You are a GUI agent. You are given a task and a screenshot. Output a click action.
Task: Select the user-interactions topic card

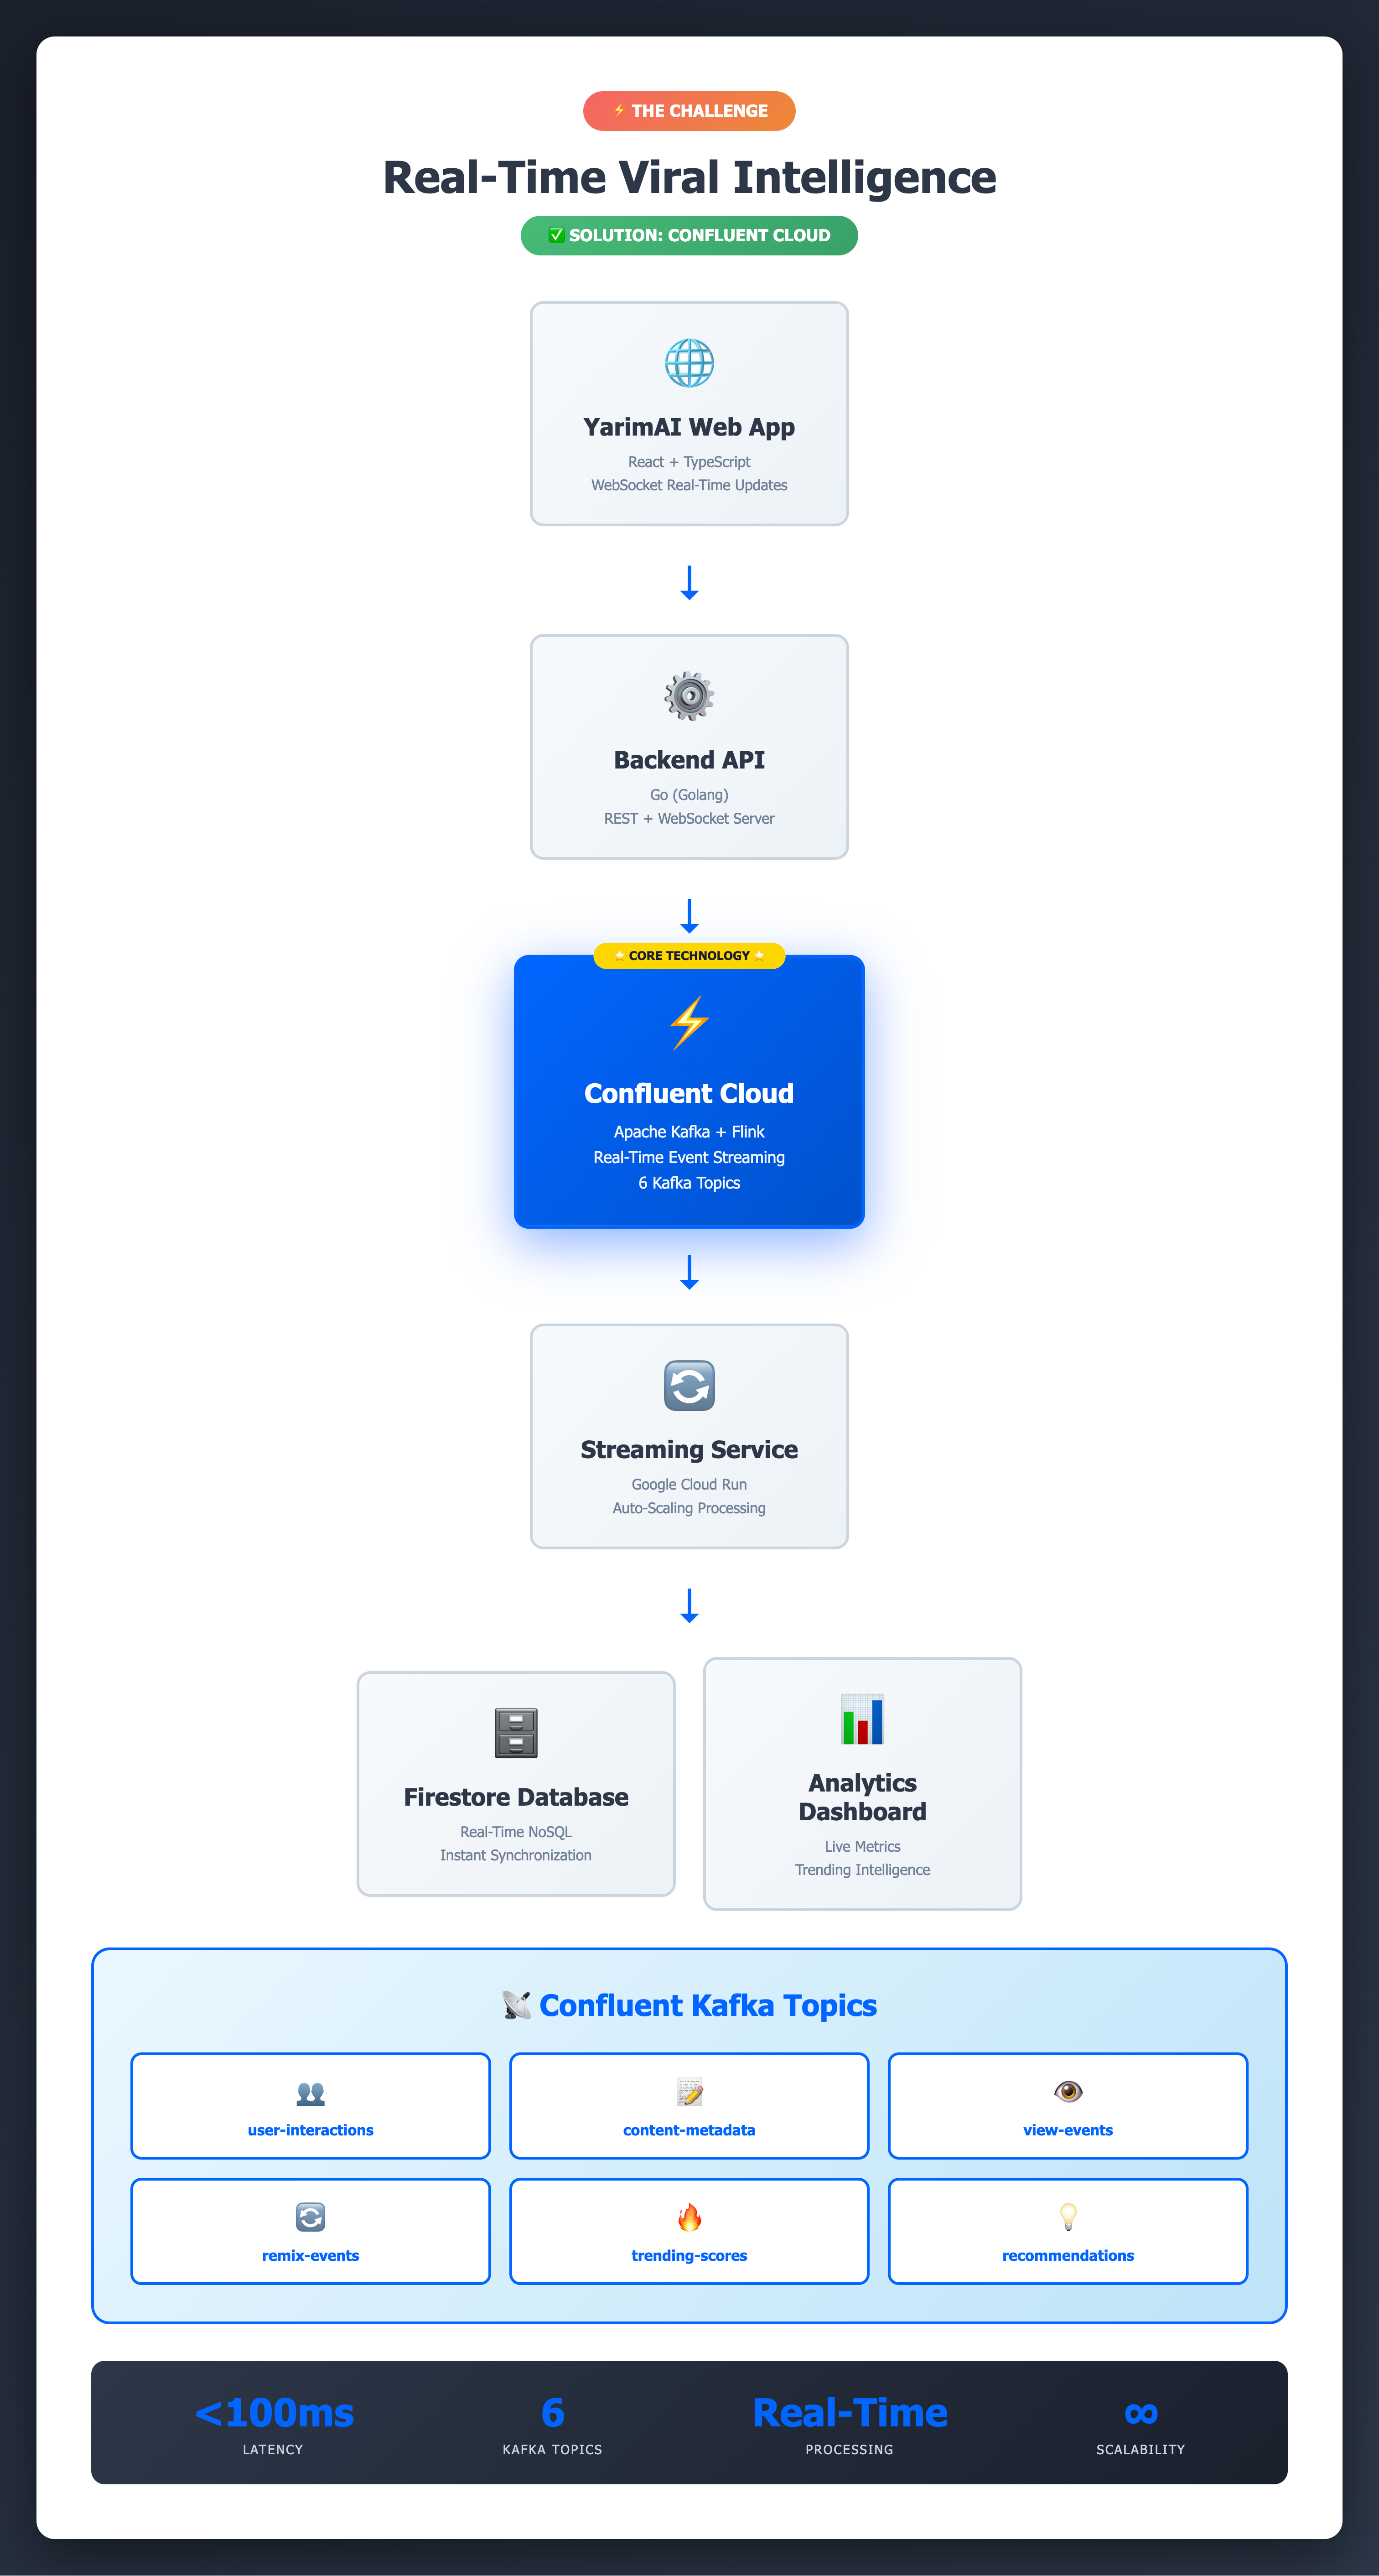pyautogui.click(x=310, y=2105)
